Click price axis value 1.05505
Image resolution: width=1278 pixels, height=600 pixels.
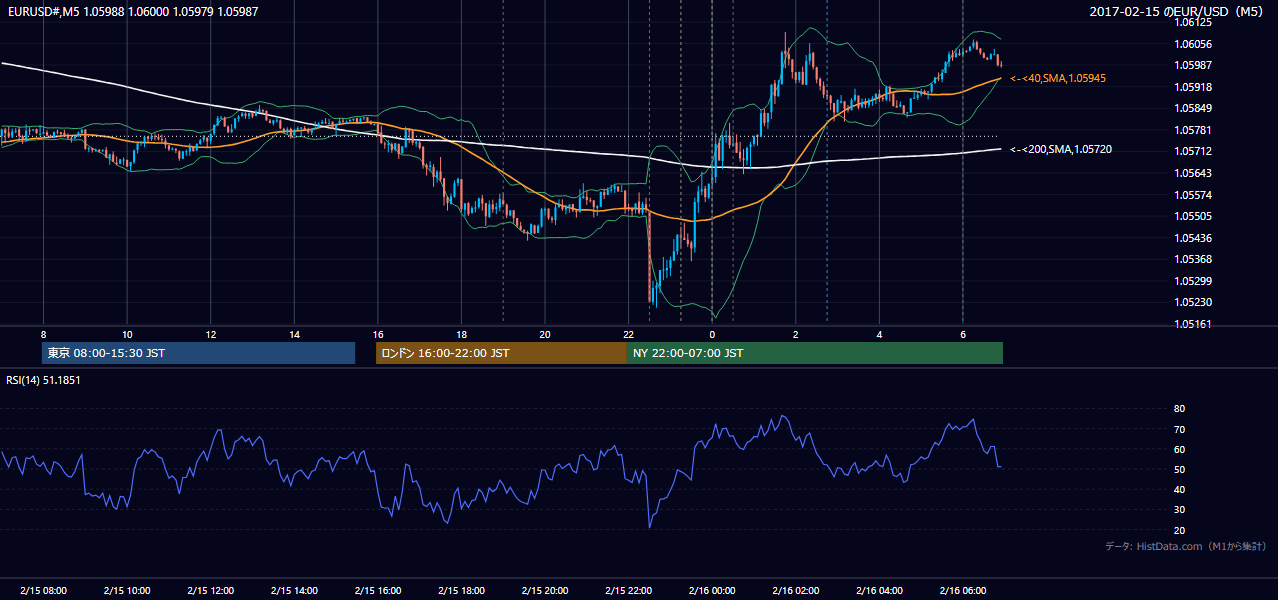[x=1193, y=216]
